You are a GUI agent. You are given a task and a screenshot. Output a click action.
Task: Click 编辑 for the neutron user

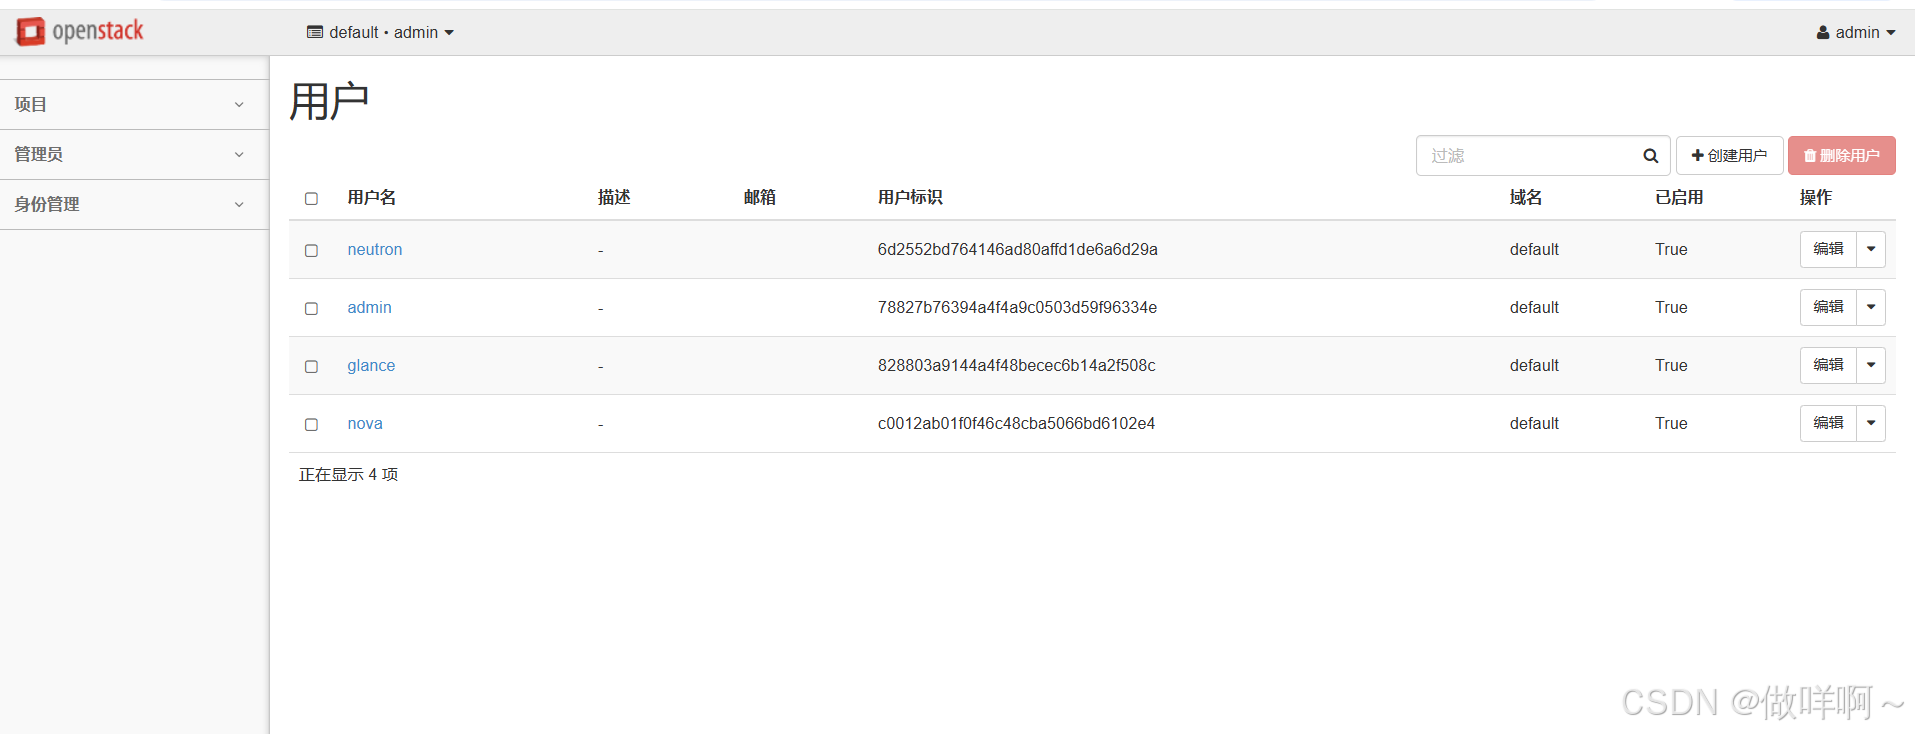(x=1828, y=249)
